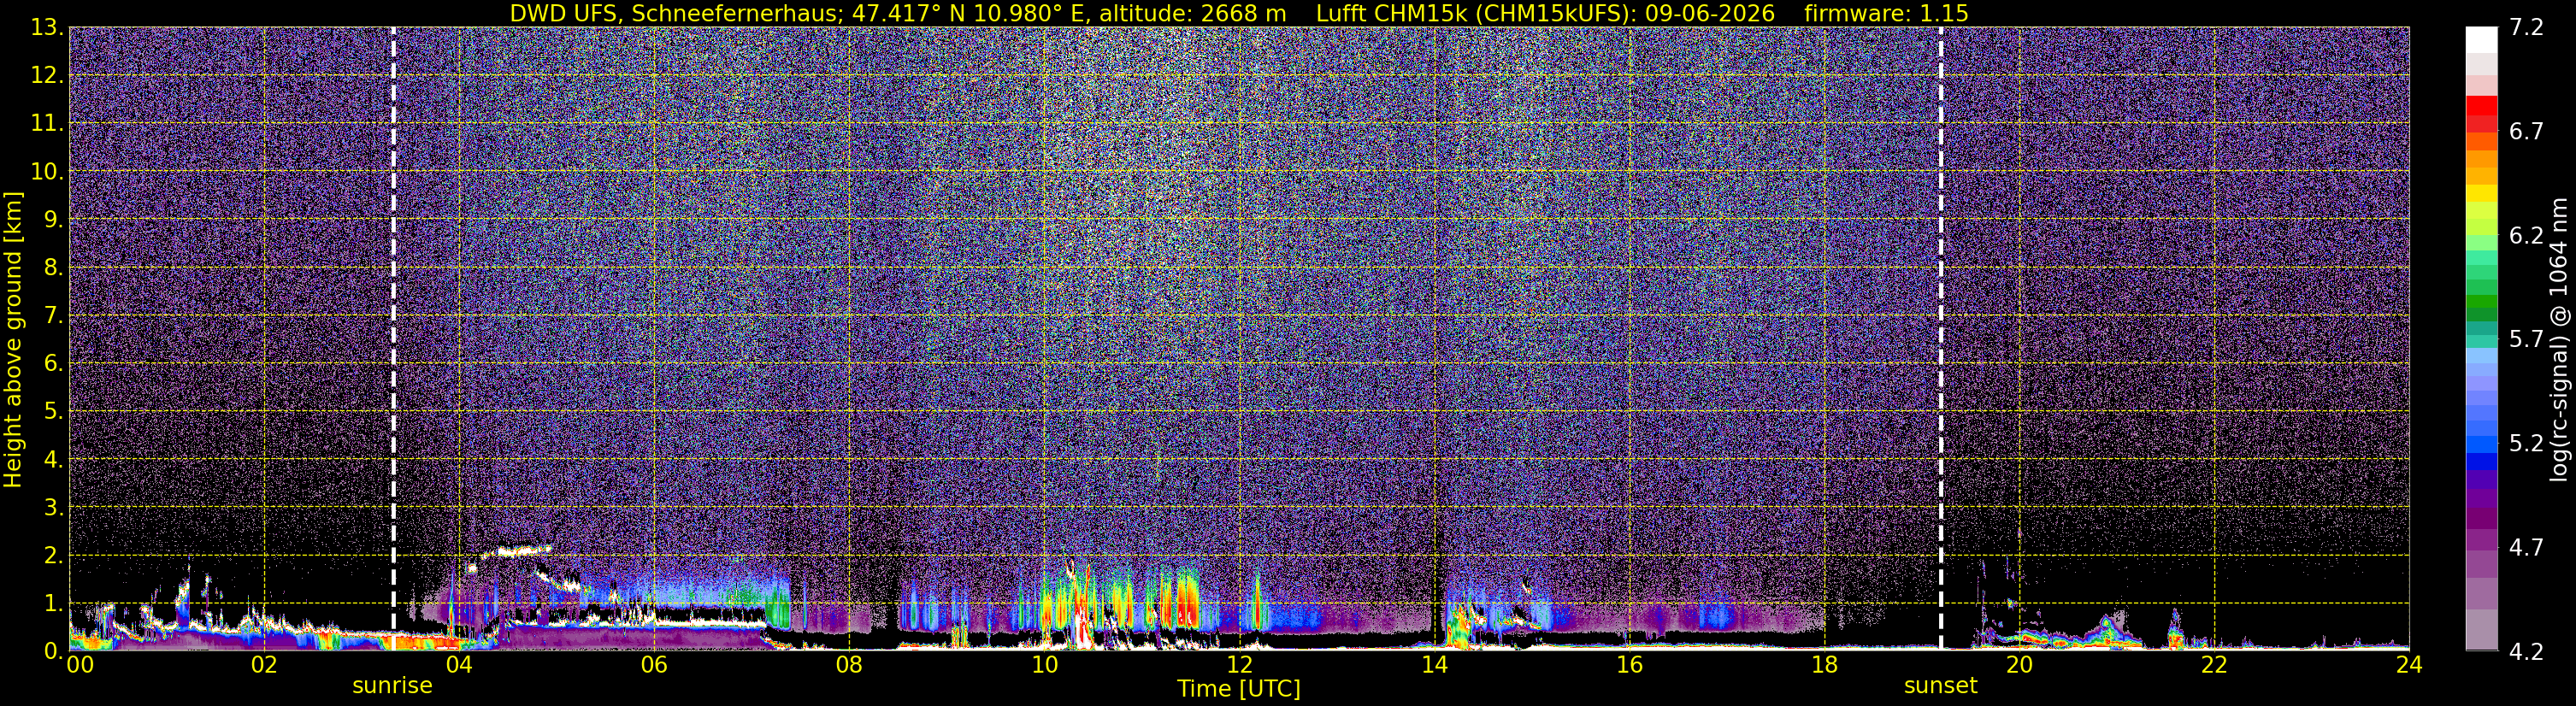Click the height axis tick '5.'
This screenshot has width=2576, height=706.
coord(53,412)
